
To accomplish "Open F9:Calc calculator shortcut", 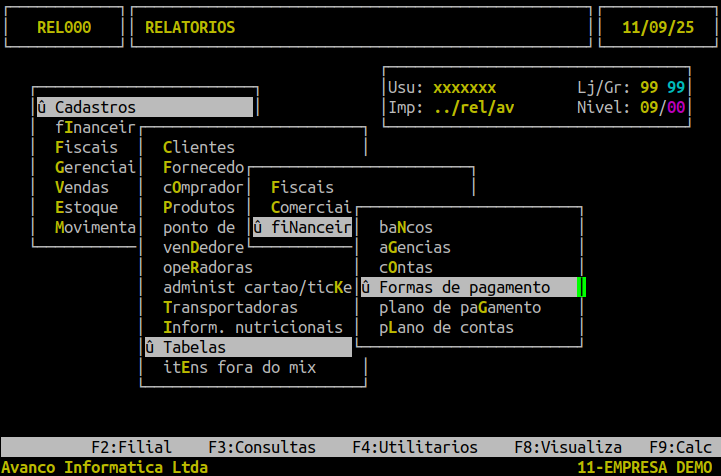I will (680, 448).
